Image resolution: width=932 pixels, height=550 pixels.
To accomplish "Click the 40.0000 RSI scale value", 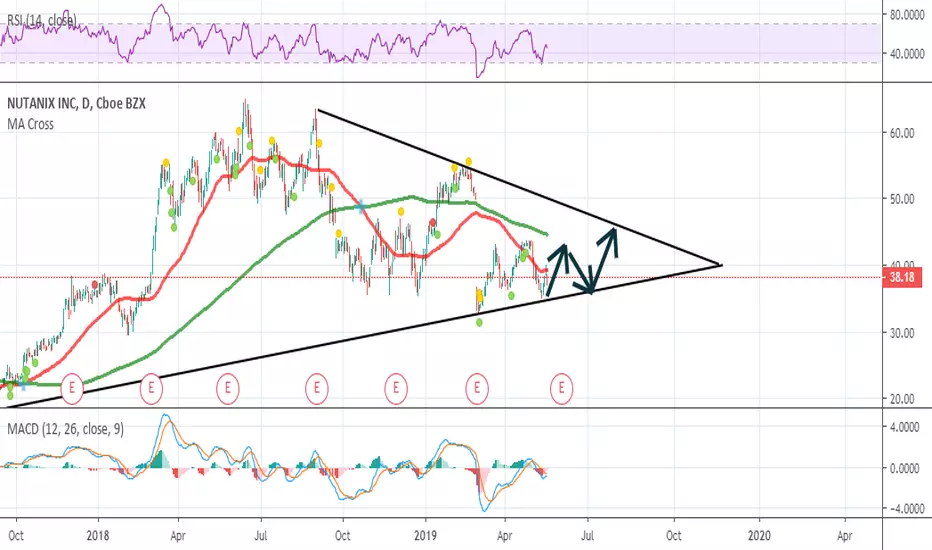I will point(907,54).
